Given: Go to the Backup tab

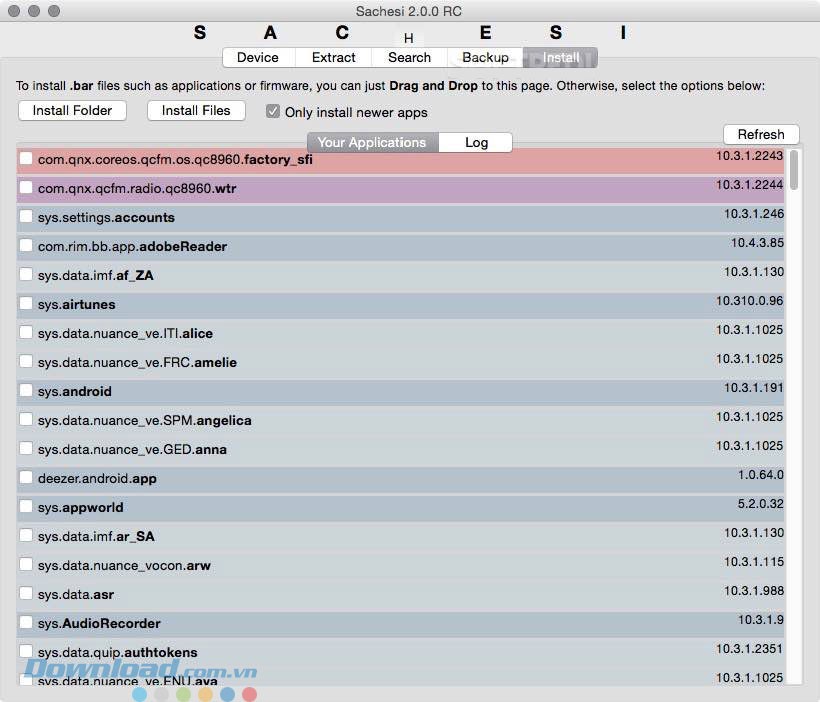Looking at the screenshot, I should pyautogui.click(x=485, y=58).
